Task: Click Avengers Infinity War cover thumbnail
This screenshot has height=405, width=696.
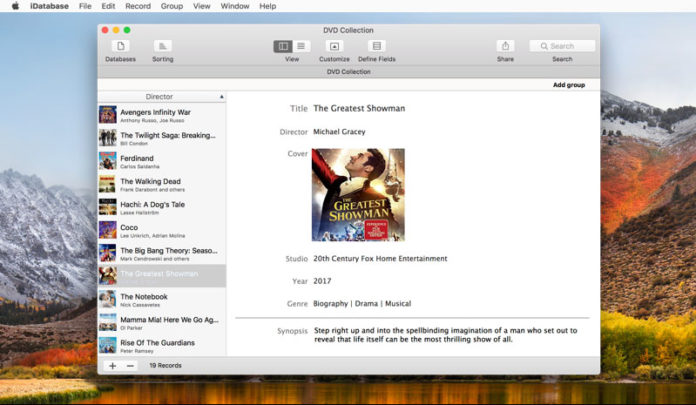Action: coord(107,115)
